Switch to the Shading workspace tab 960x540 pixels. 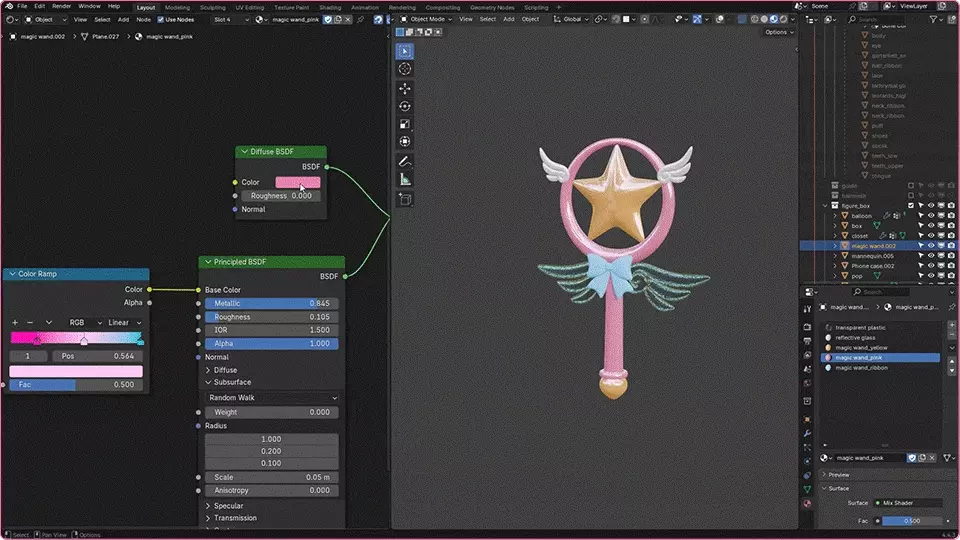pos(330,7)
